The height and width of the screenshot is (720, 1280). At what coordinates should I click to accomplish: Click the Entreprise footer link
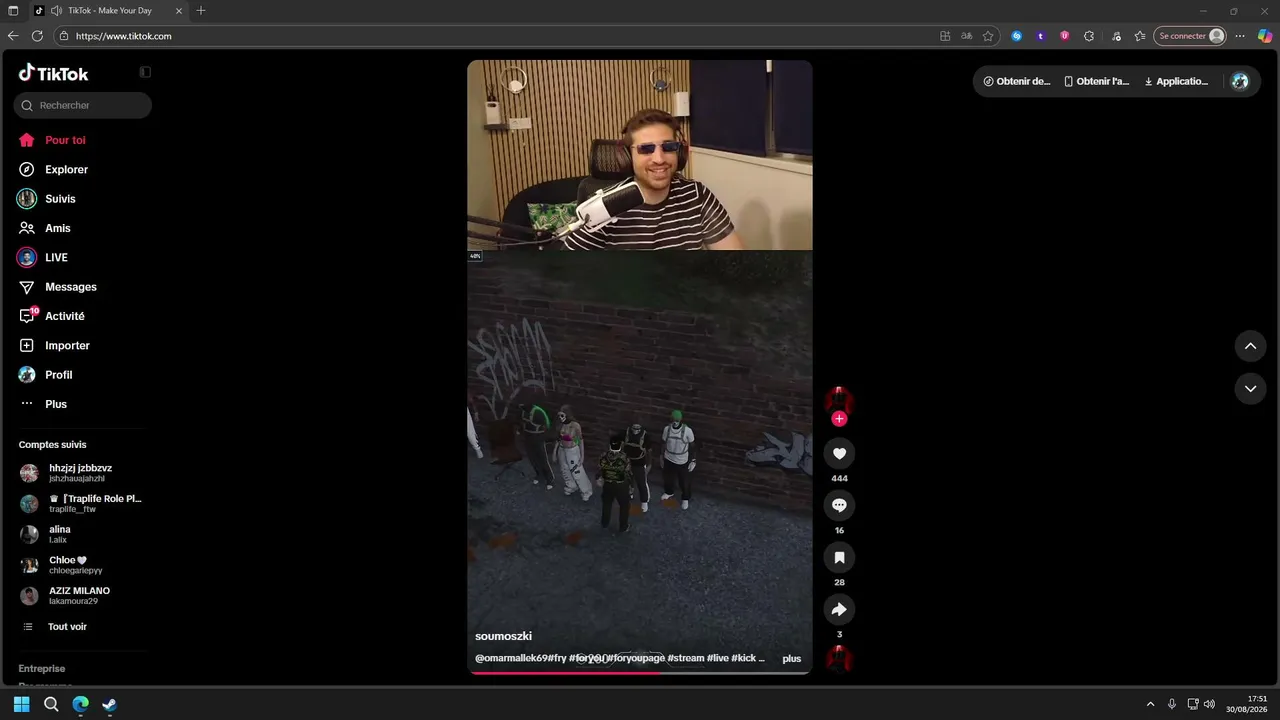[42, 669]
